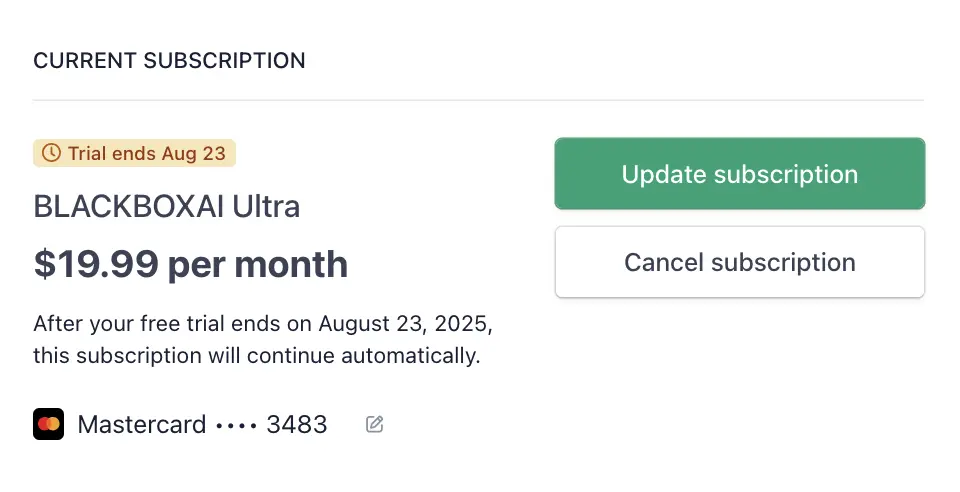This screenshot has width=960, height=492.
Task: Click the 'Mastercard' card brand label
Action: pos(141,424)
